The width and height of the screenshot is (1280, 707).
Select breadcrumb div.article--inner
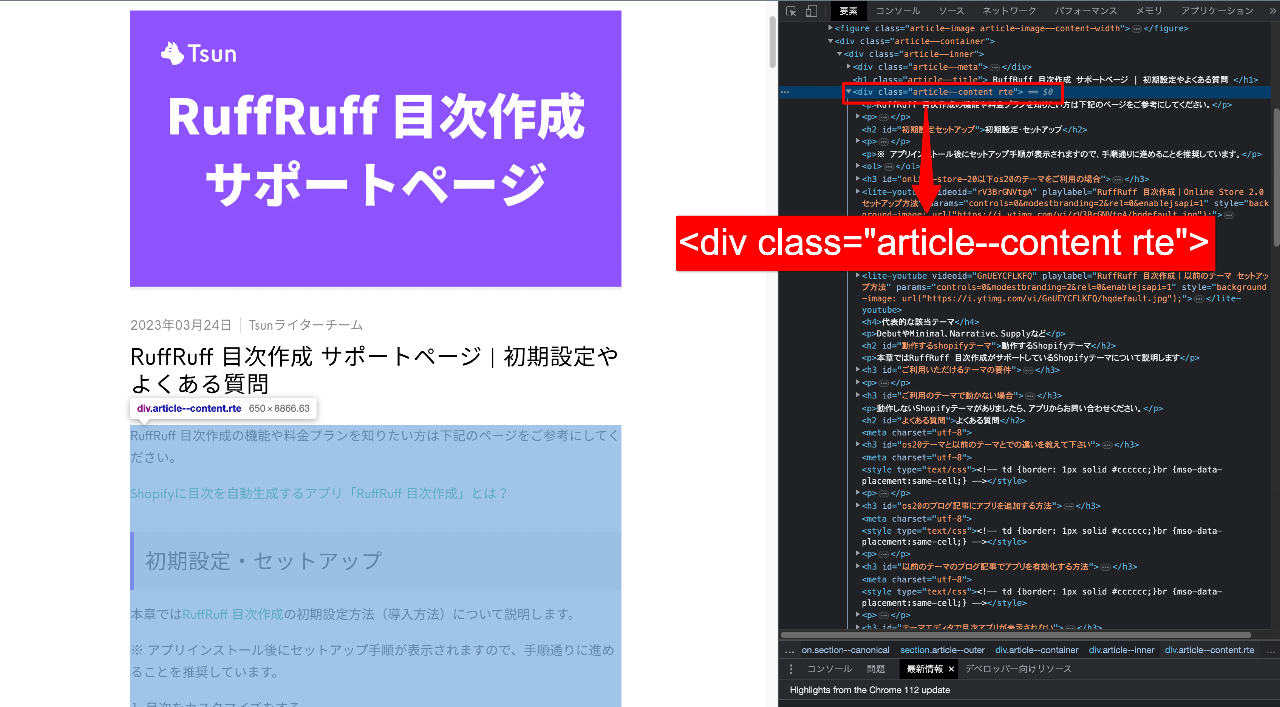click(x=1122, y=650)
